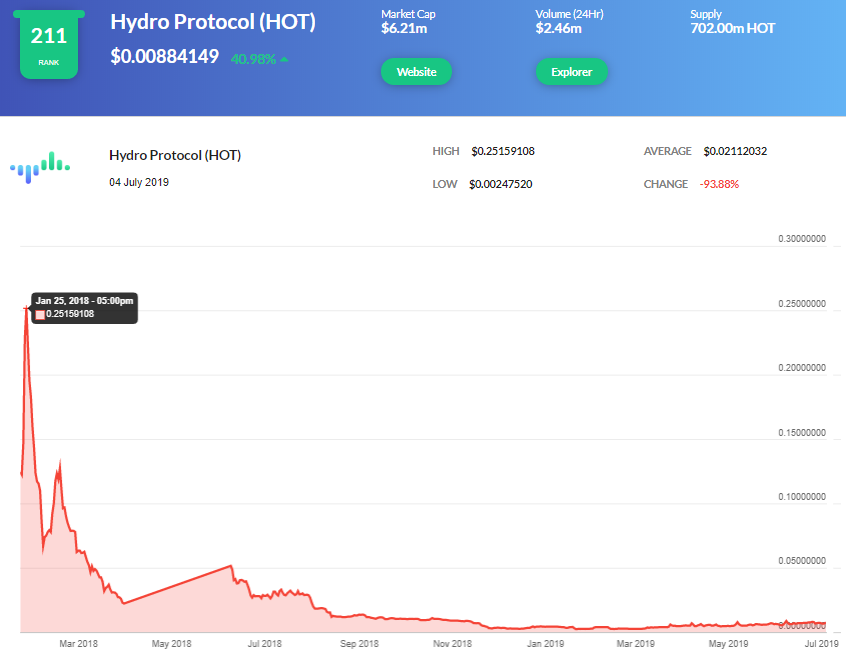Click the 0.30000000 y-axis label

click(x=802, y=239)
